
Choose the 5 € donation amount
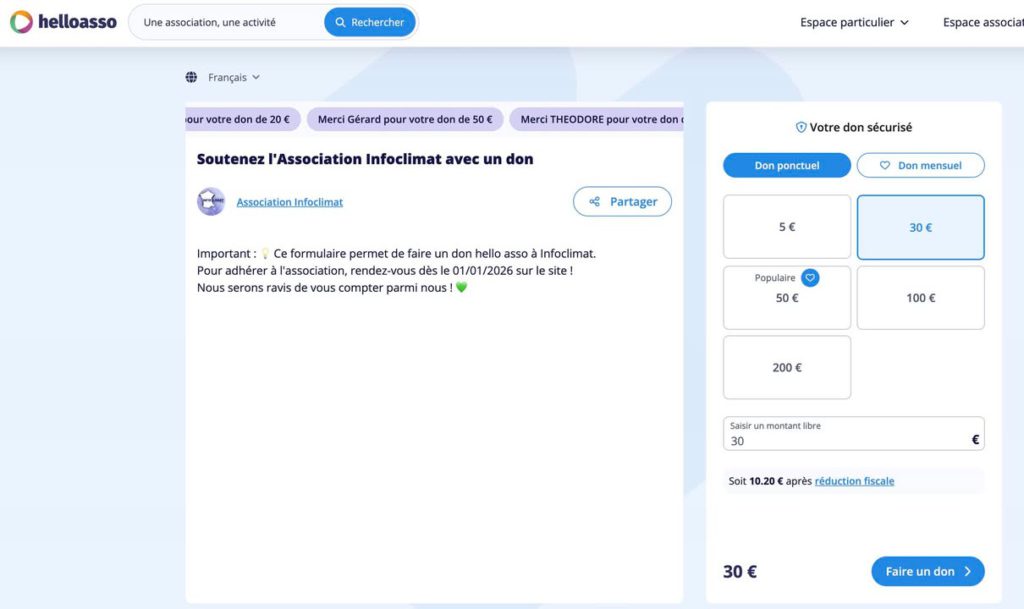(x=786, y=227)
